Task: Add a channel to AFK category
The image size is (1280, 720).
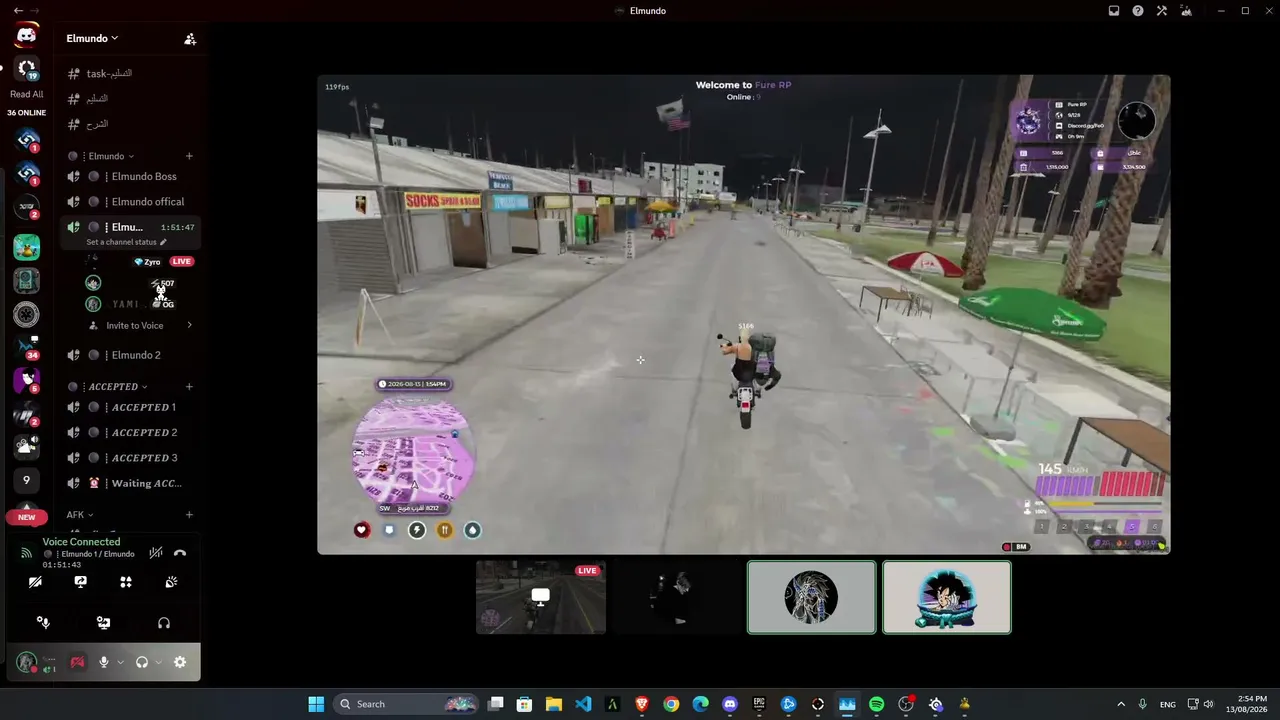Action: [x=189, y=515]
